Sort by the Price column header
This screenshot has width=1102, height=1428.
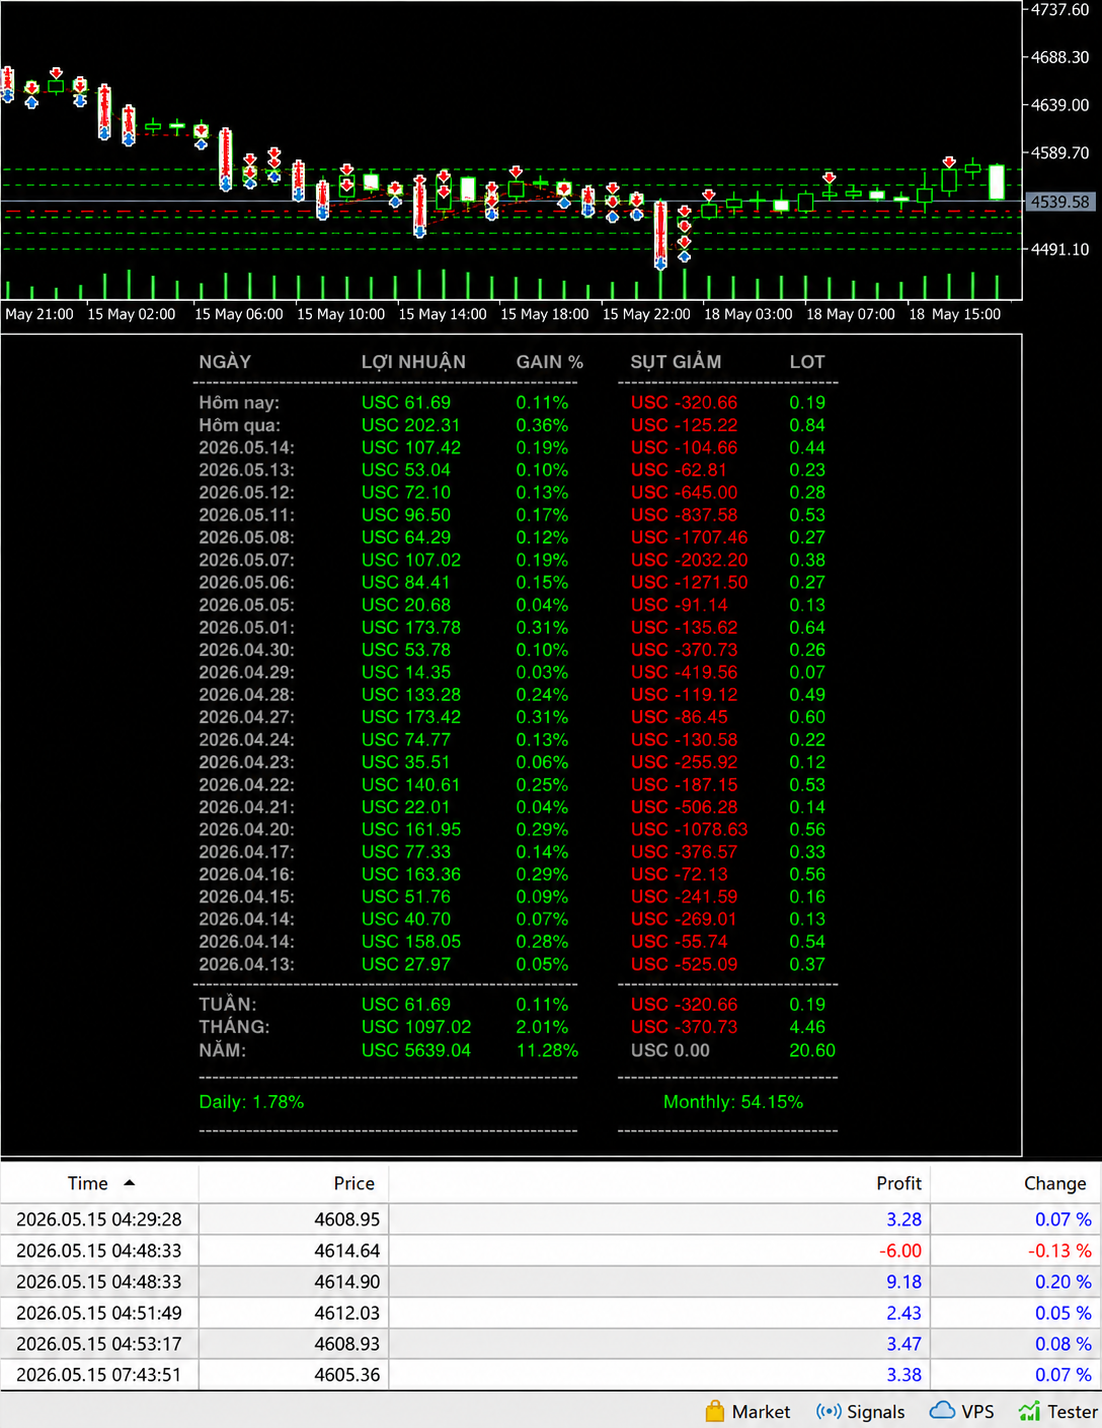tap(293, 1183)
